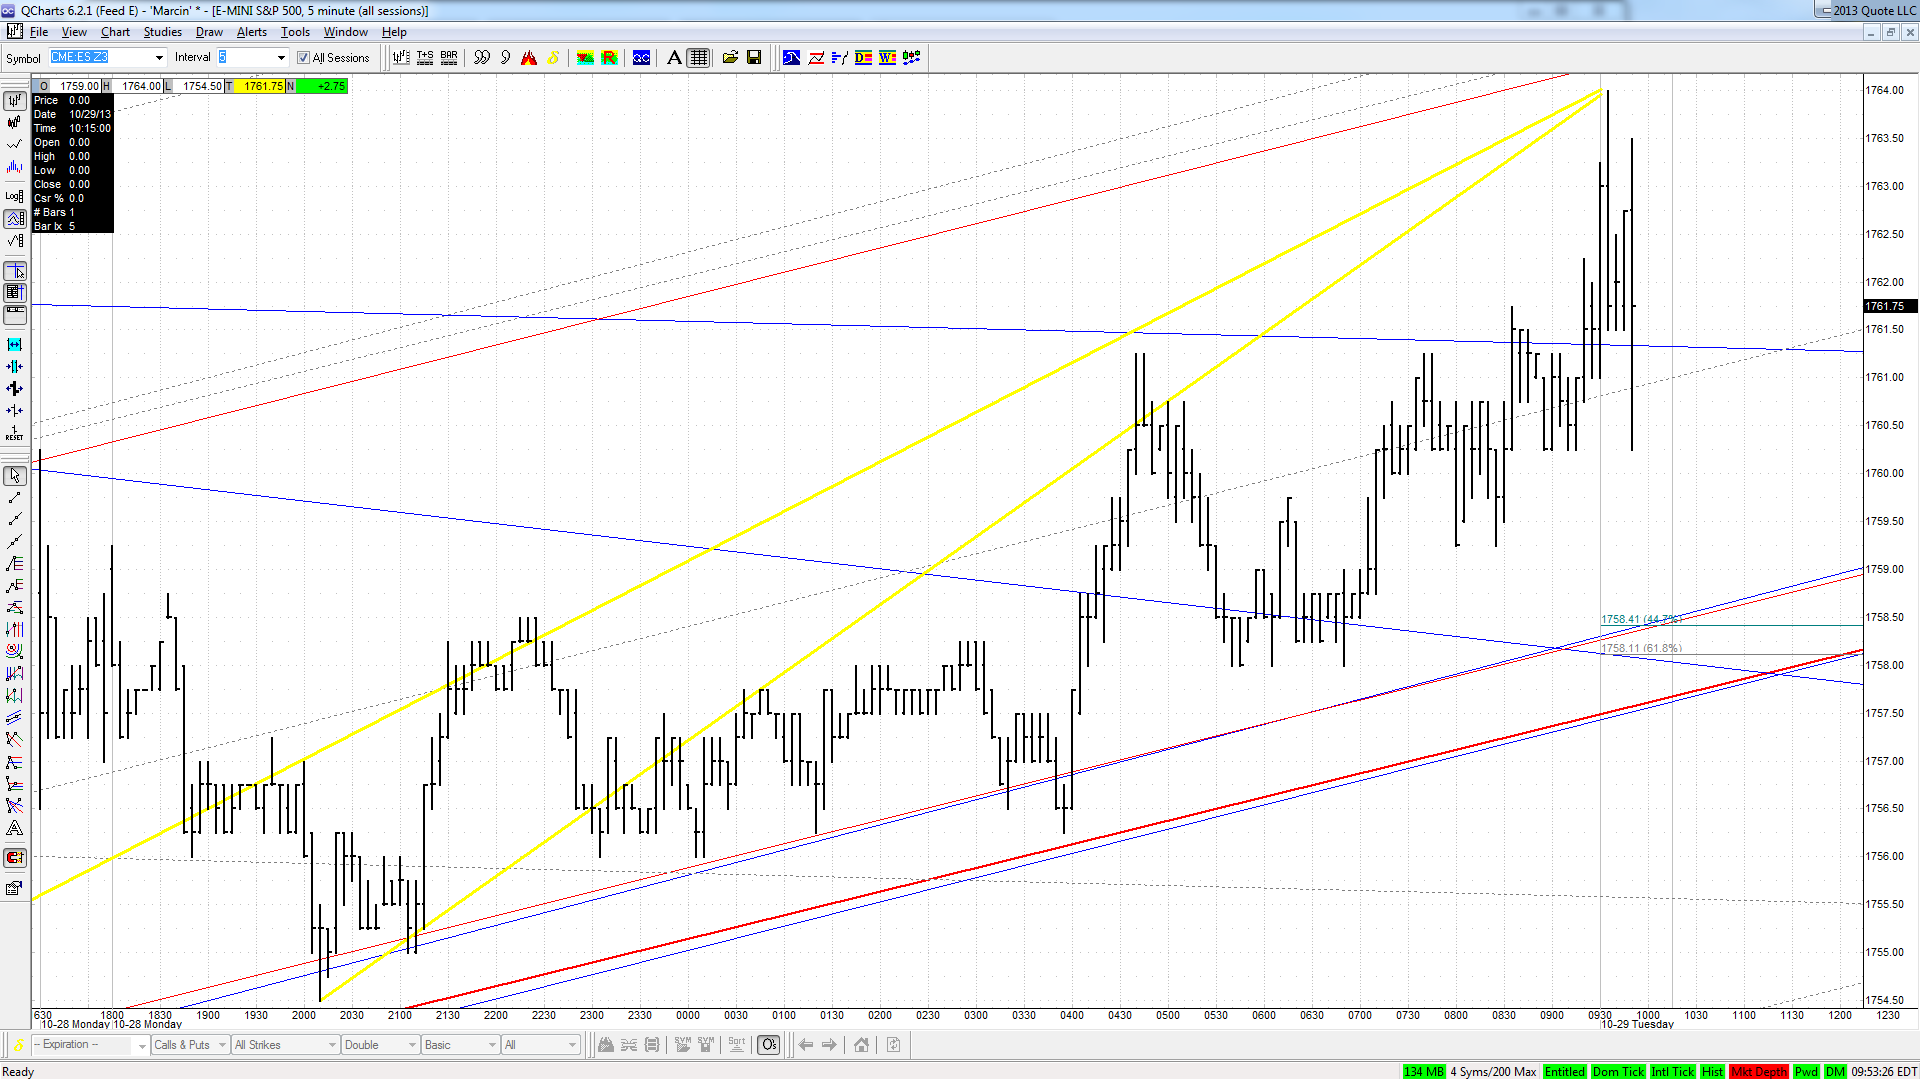Click the blue 'QC' toolbar icon

click(x=641, y=58)
